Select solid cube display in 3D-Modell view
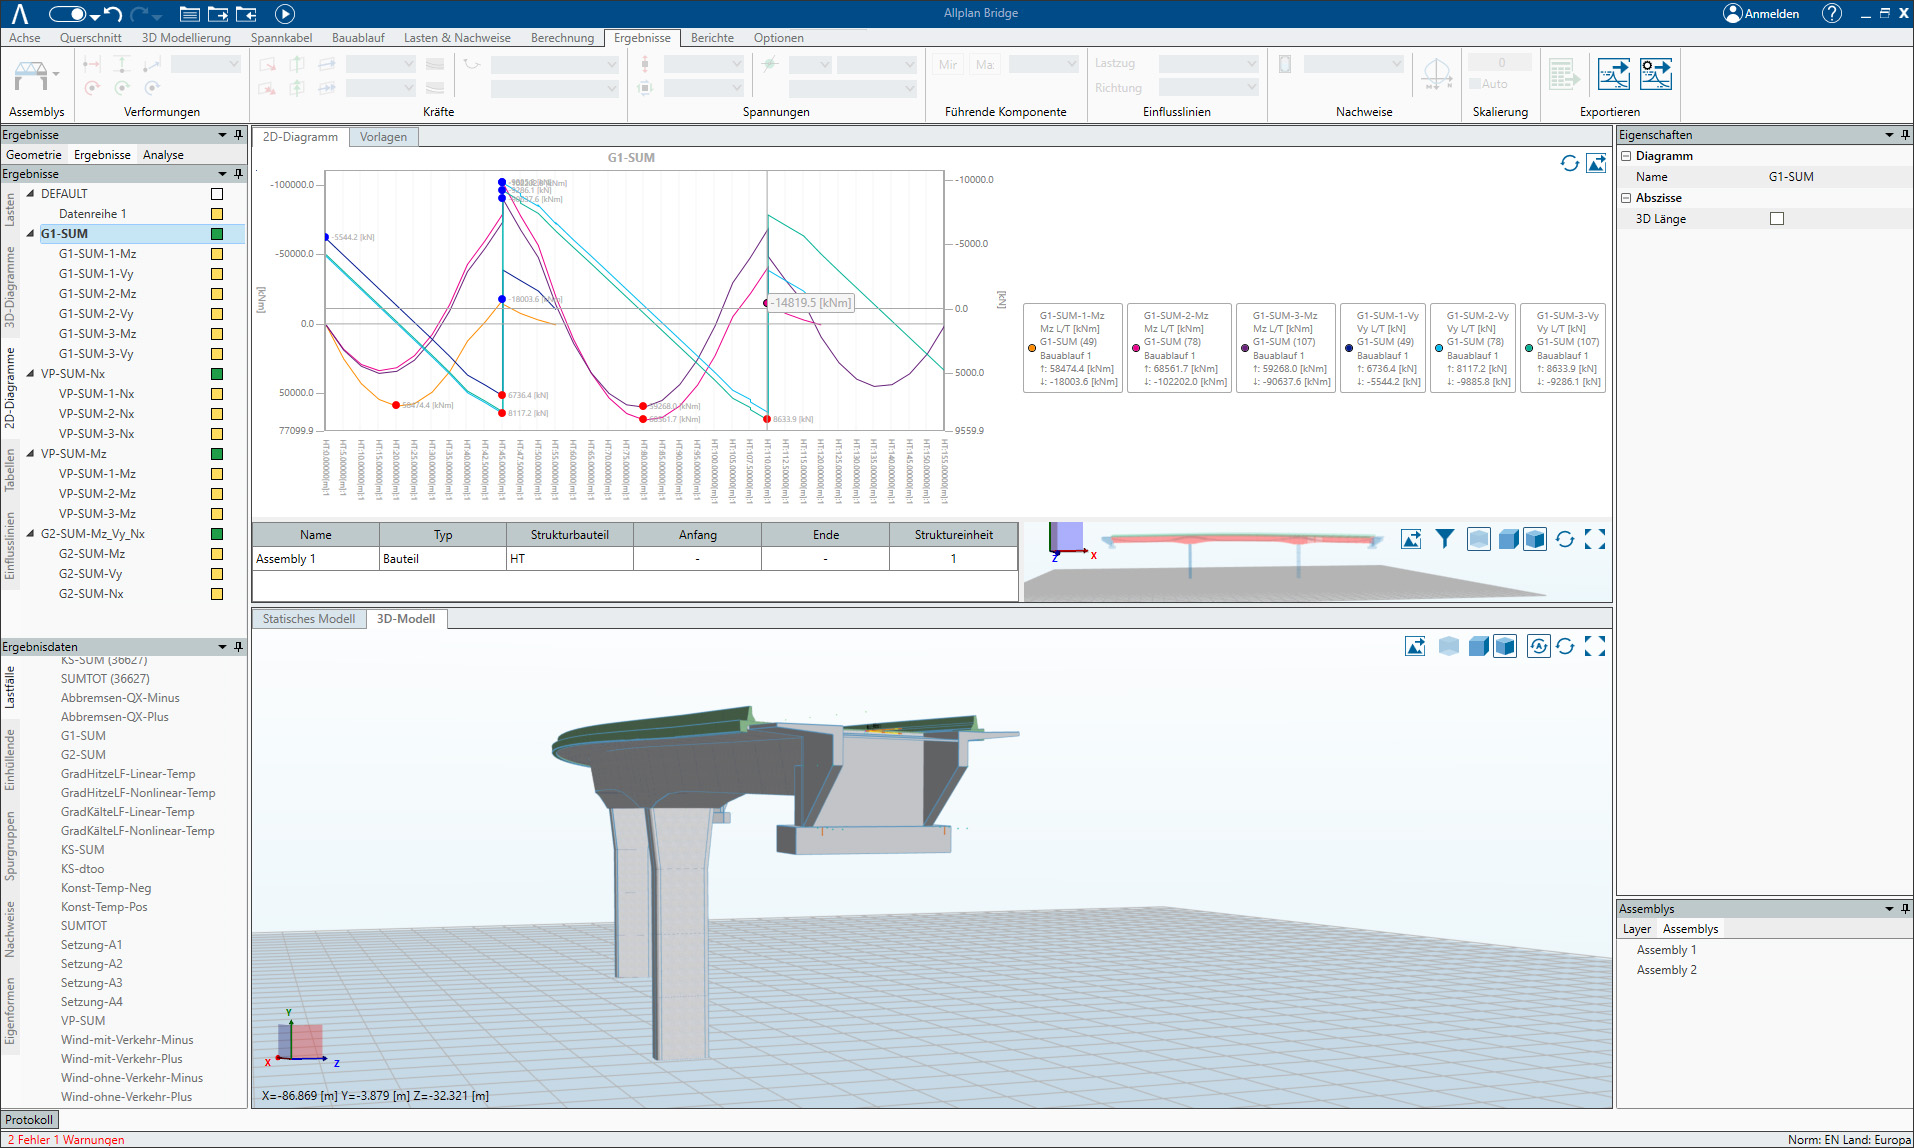The height and width of the screenshot is (1148, 1914). coord(1478,646)
